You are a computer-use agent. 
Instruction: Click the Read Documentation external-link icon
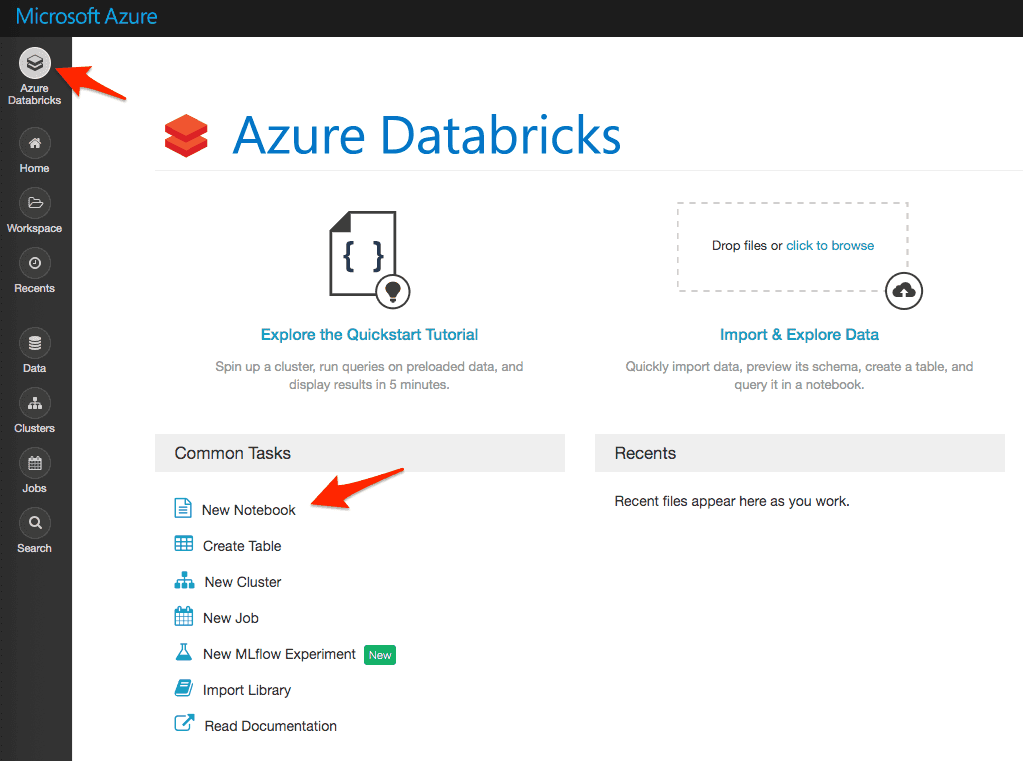183,723
